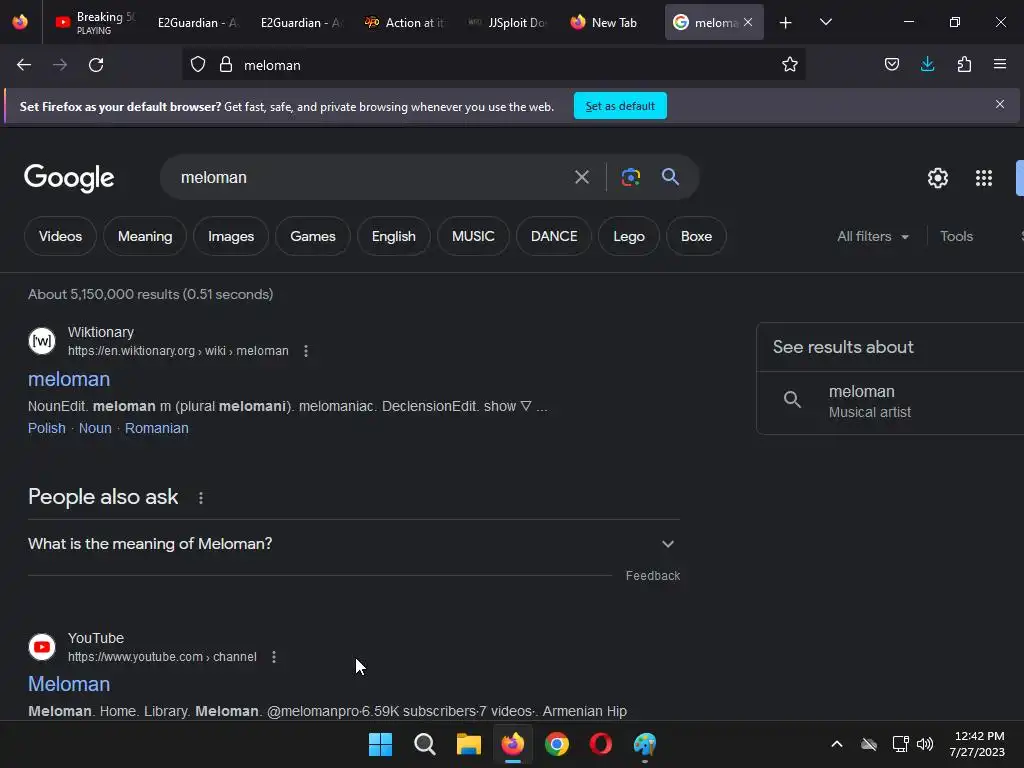
Task: Jump to Noun section link
Action: point(95,428)
